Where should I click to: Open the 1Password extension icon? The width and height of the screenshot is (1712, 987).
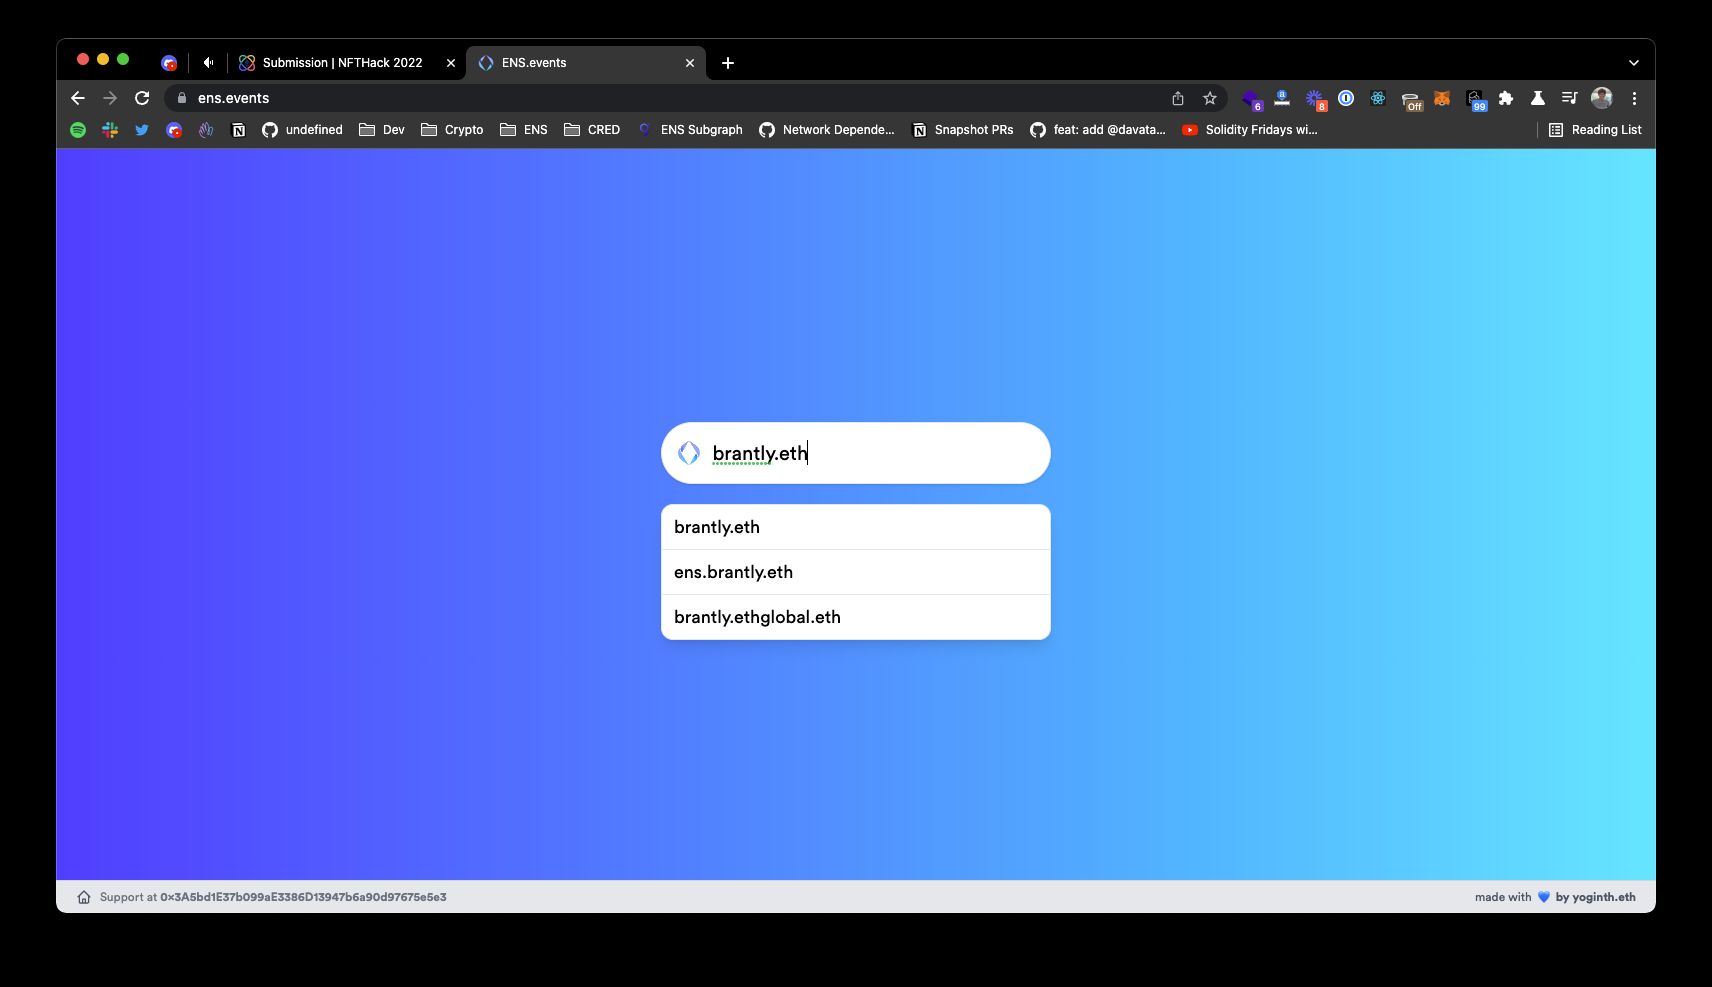(x=1346, y=98)
